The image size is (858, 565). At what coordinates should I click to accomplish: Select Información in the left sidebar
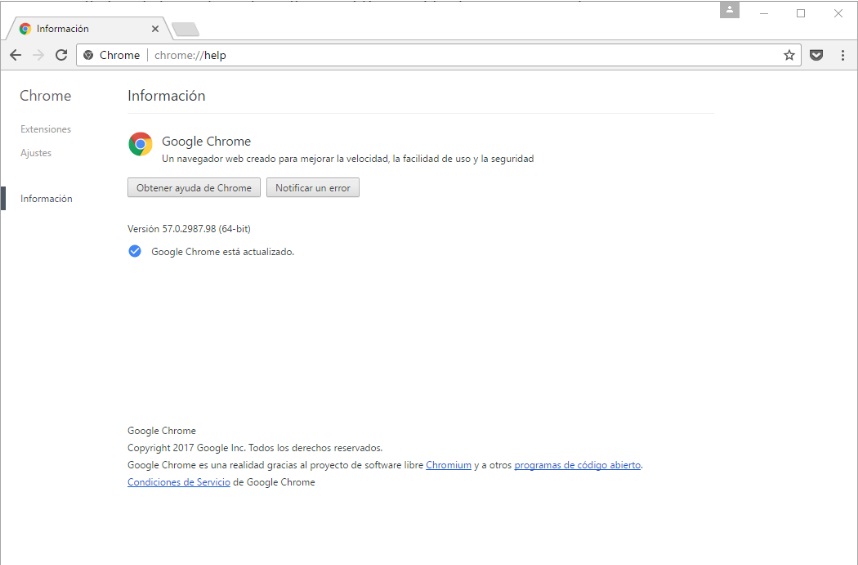(47, 199)
